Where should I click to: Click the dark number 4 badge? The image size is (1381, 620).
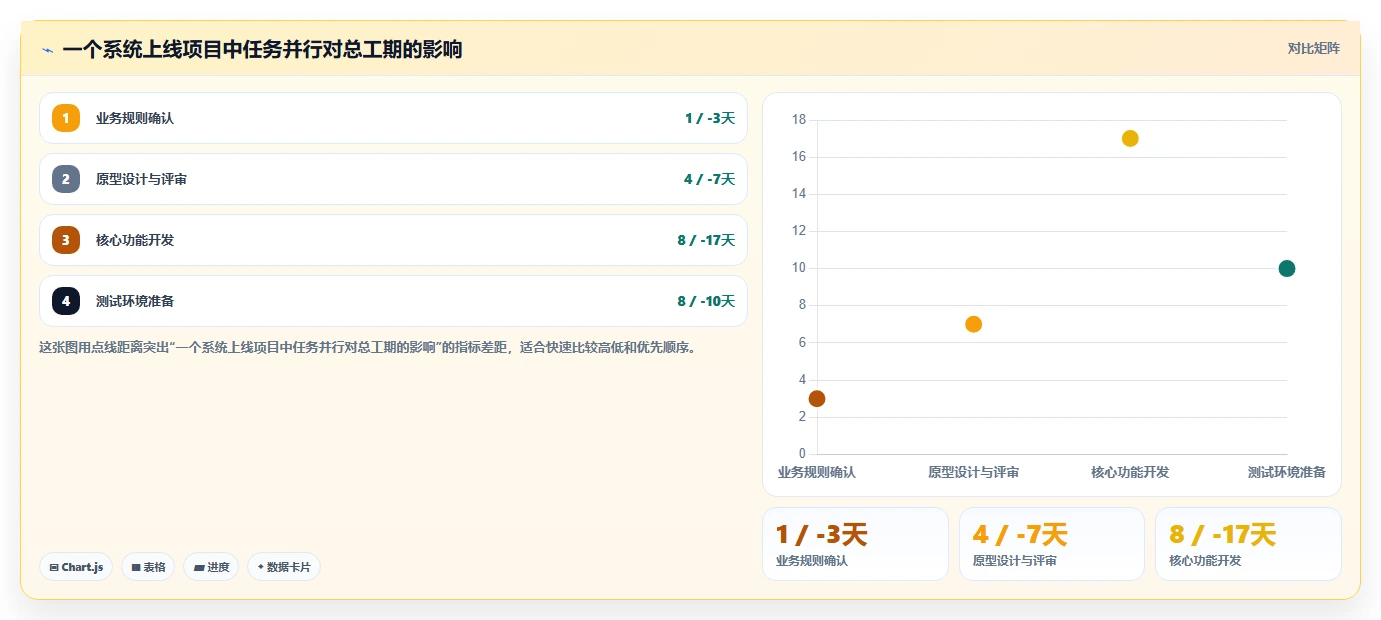pos(66,301)
